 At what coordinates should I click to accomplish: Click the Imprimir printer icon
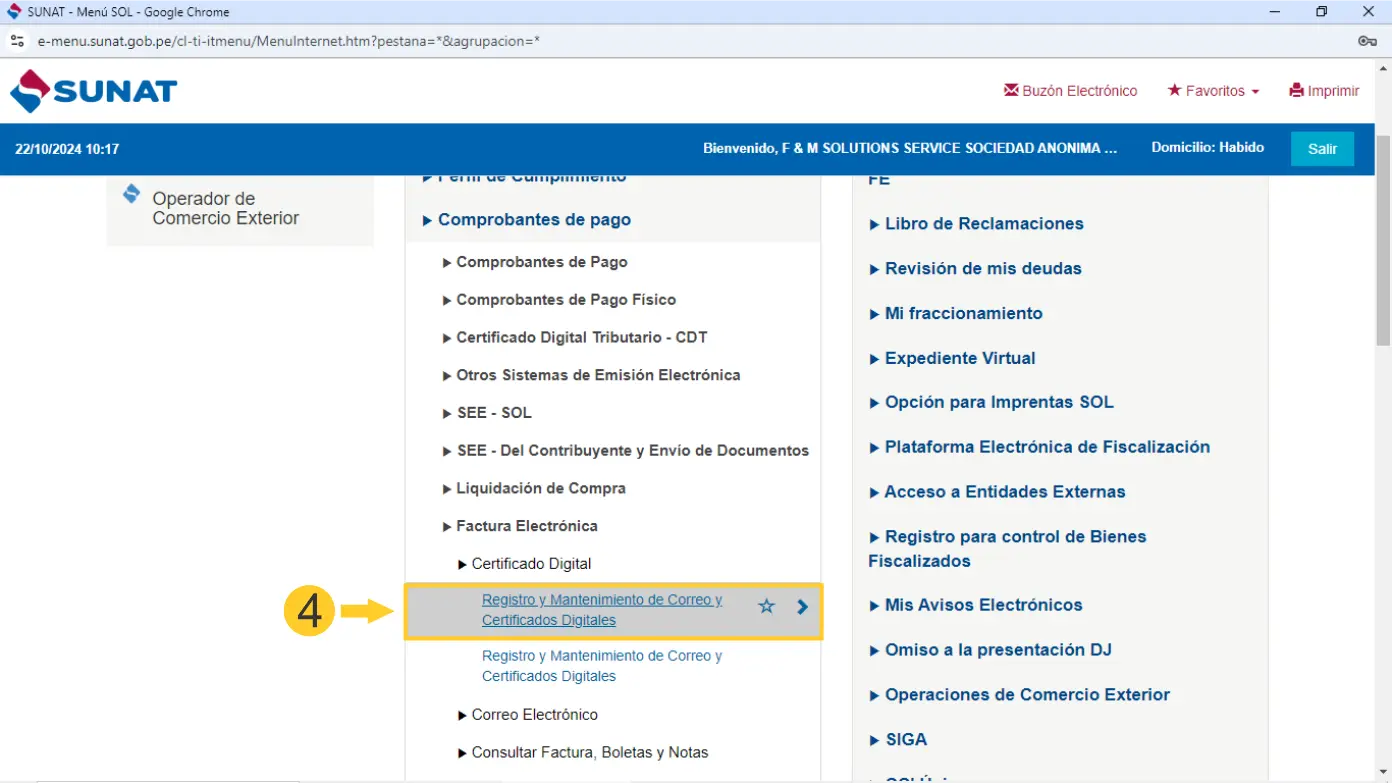[x=1297, y=90]
